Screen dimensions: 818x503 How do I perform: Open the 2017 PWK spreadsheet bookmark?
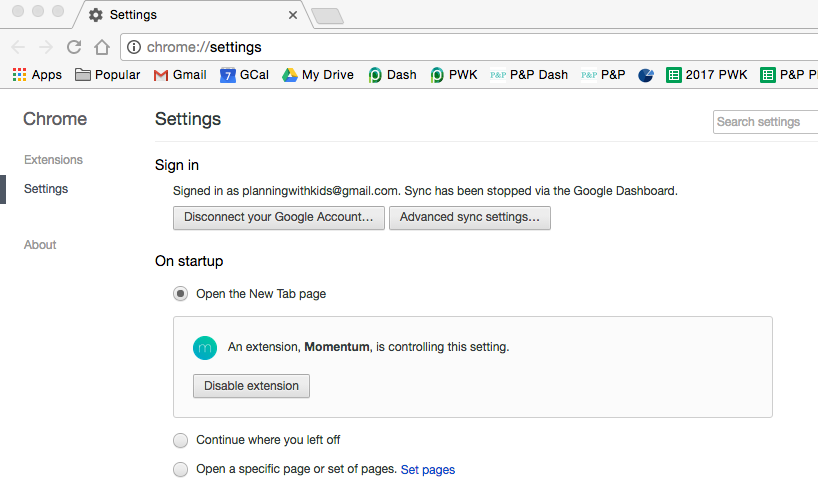706,75
